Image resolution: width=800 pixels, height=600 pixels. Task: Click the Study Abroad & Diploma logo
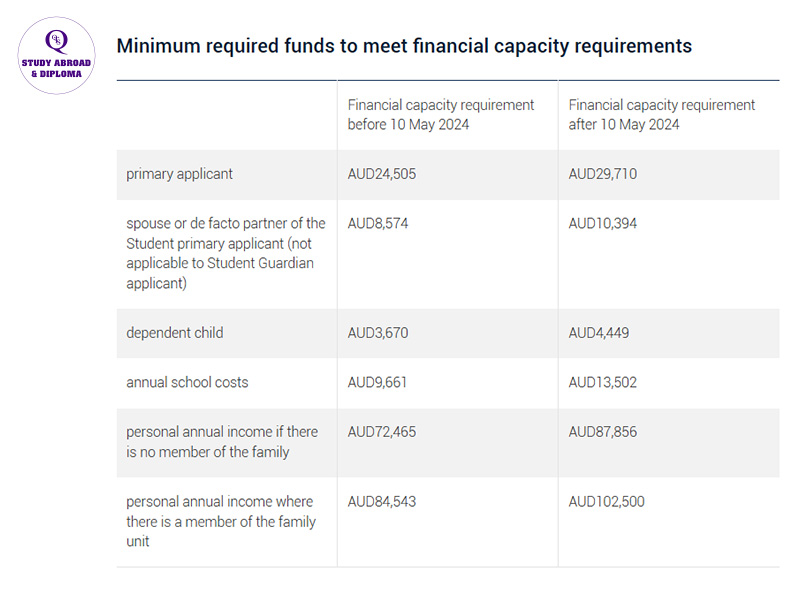pos(56,55)
